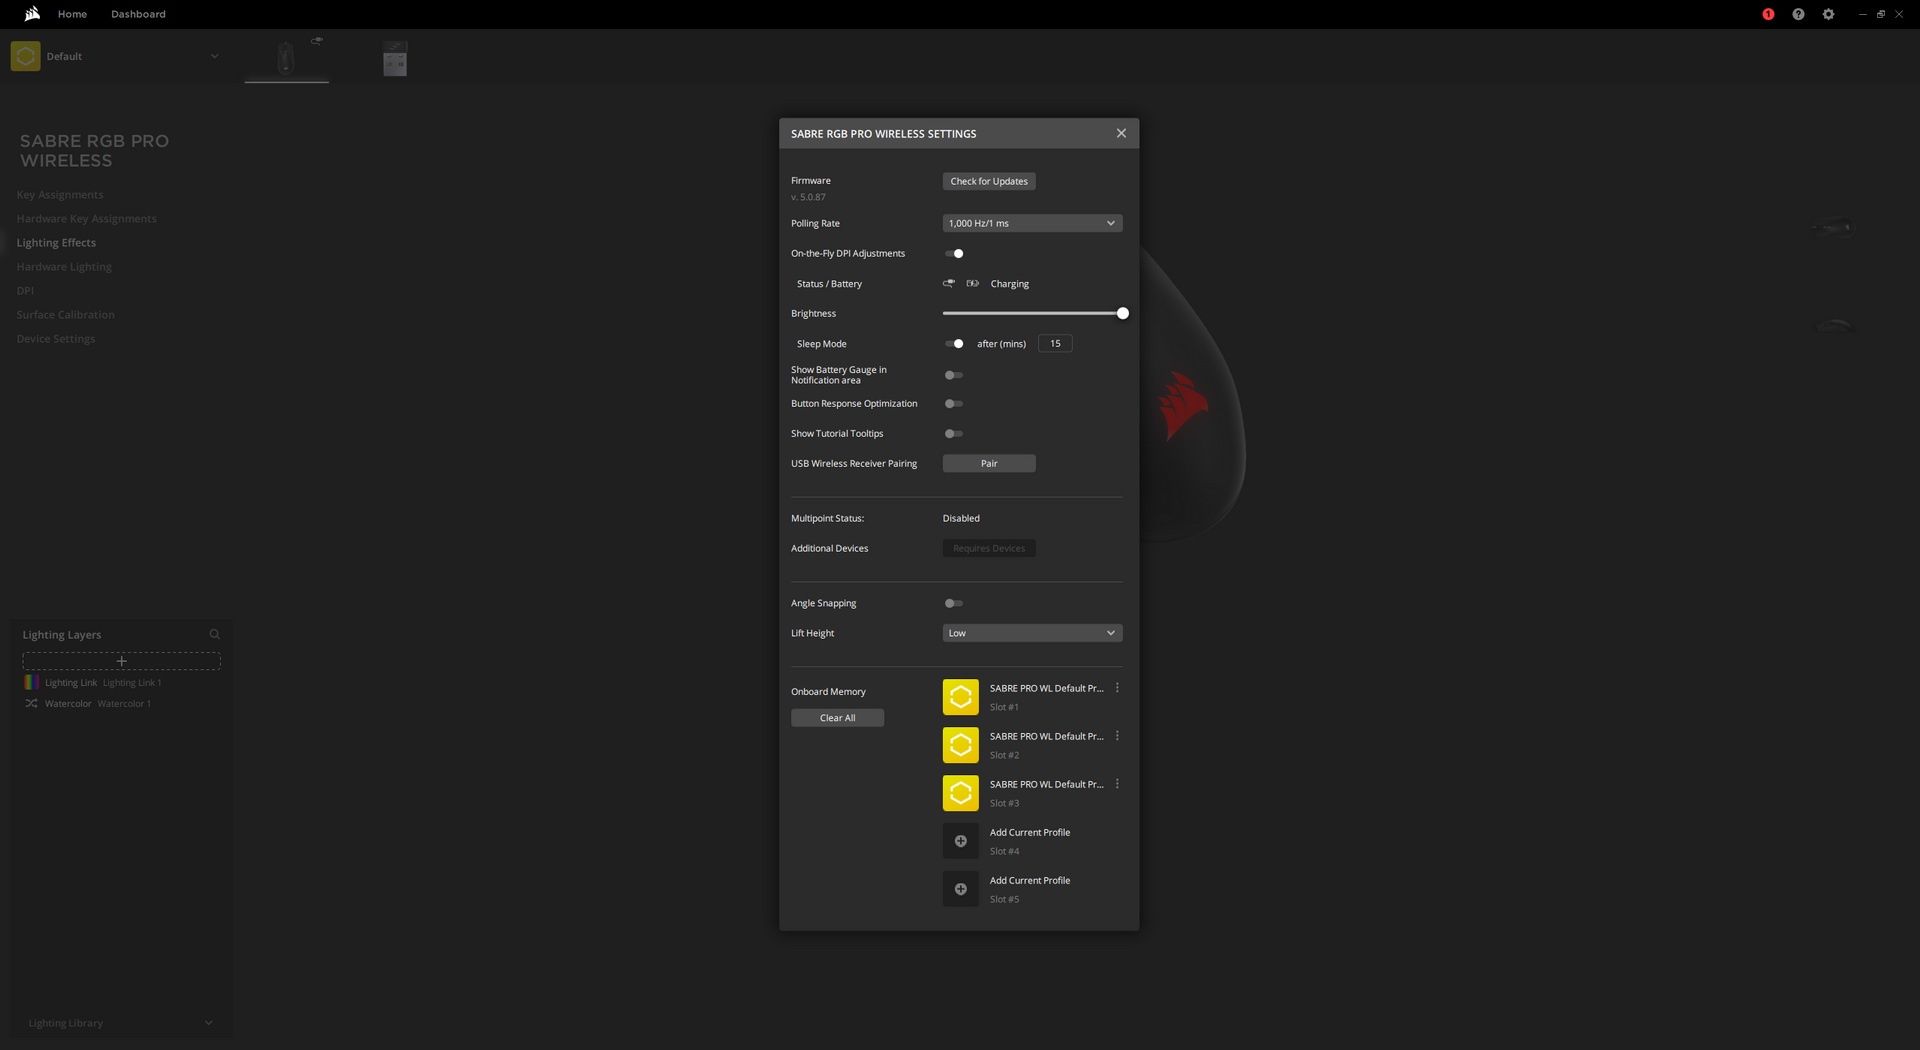Image resolution: width=1920 pixels, height=1050 pixels.
Task: Click the Corsair sails logo icon
Action: 32,14
